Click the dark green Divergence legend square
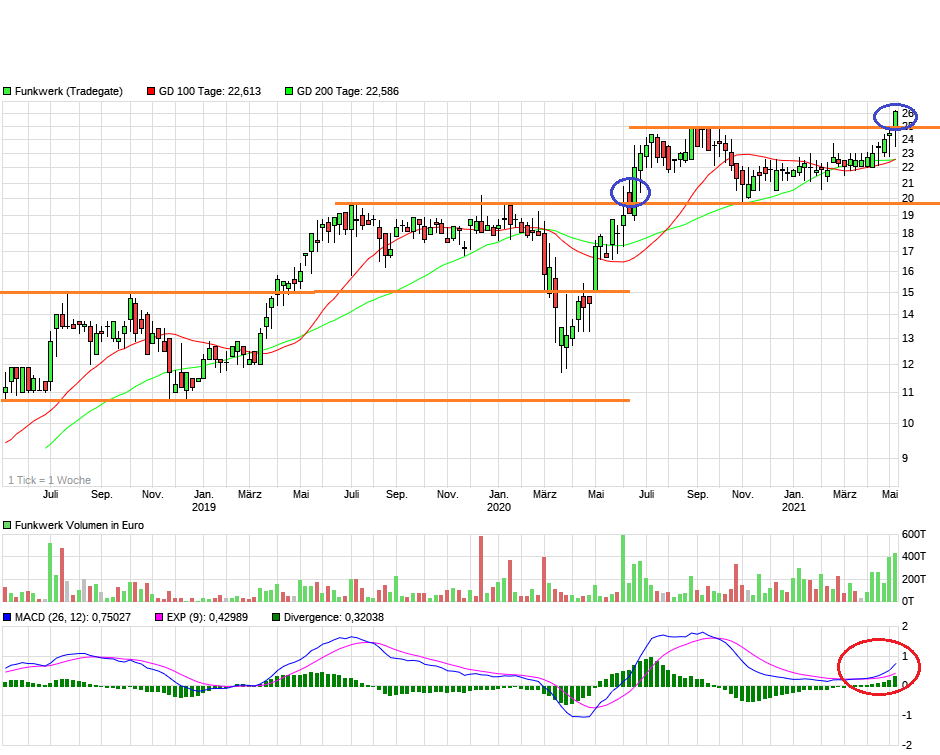 click(275, 617)
